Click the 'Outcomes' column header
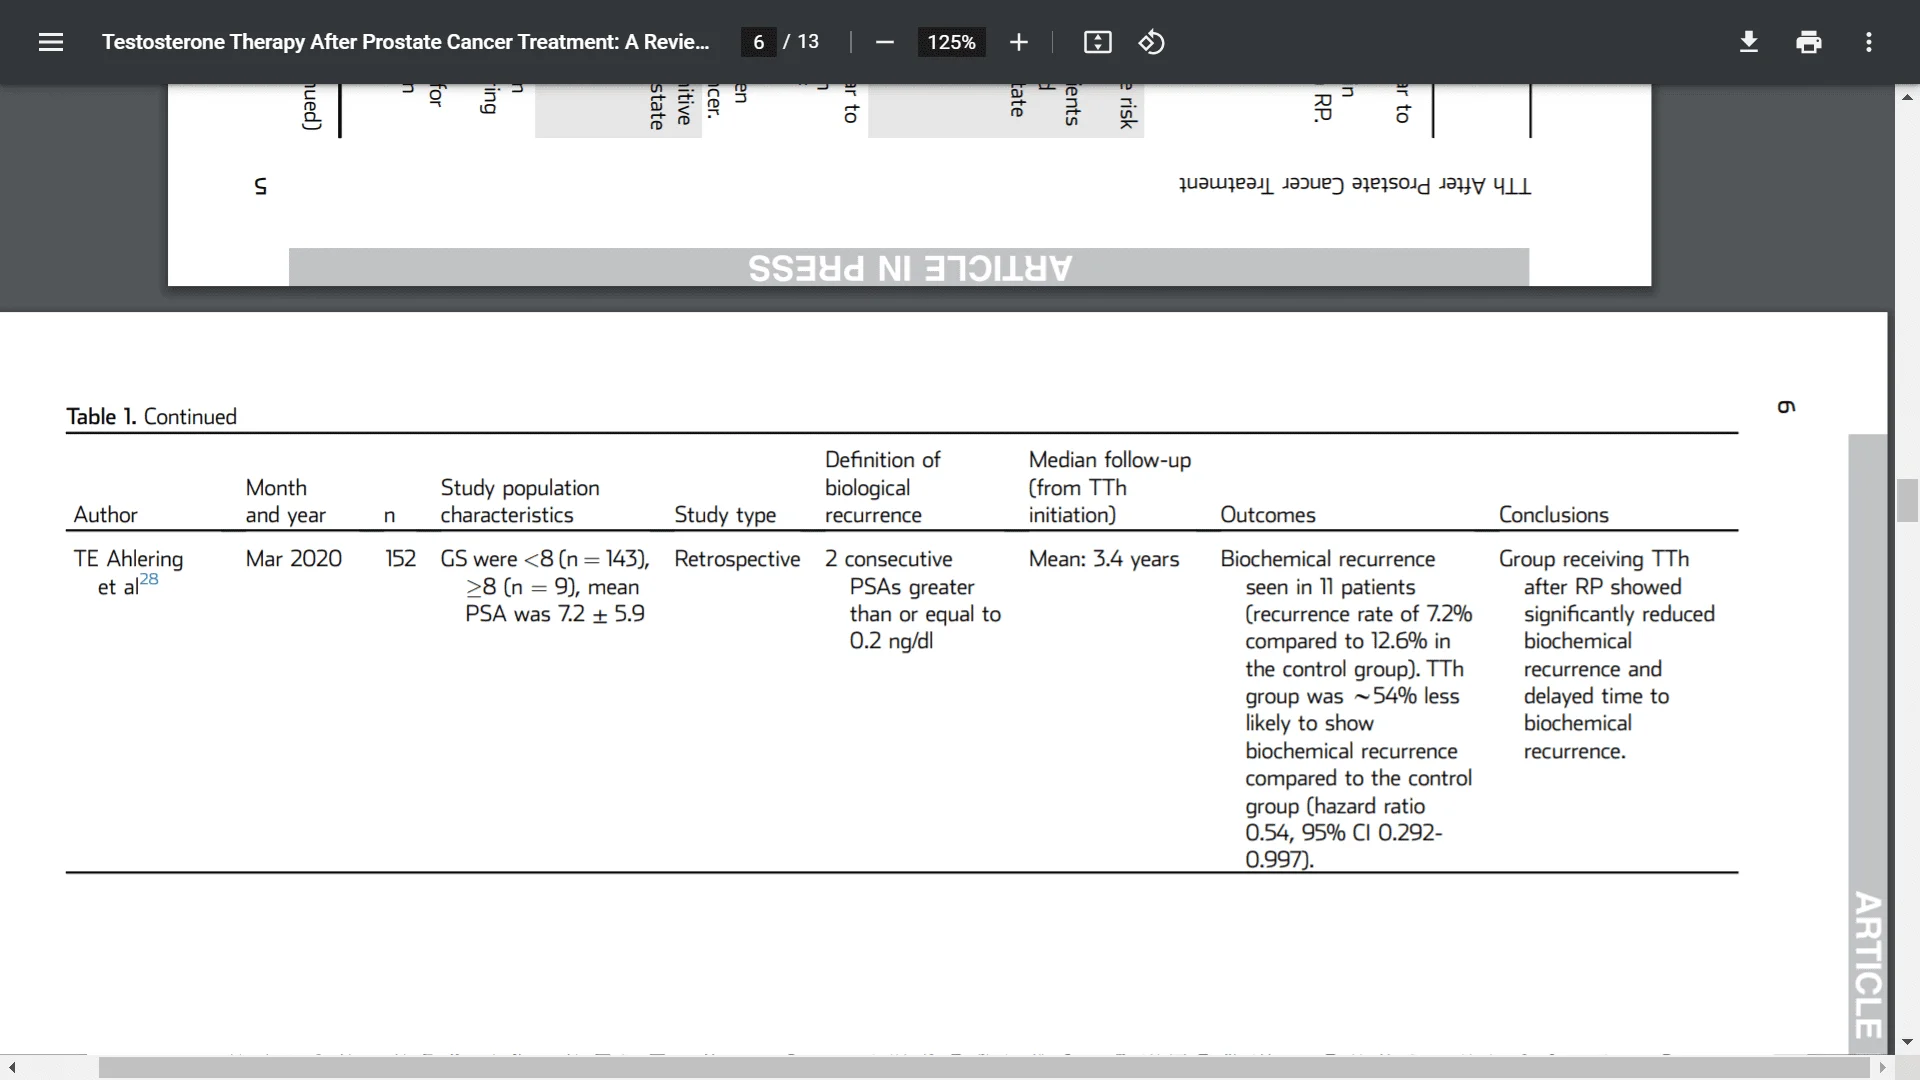1920x1080 pixels. pos(1268,514)
